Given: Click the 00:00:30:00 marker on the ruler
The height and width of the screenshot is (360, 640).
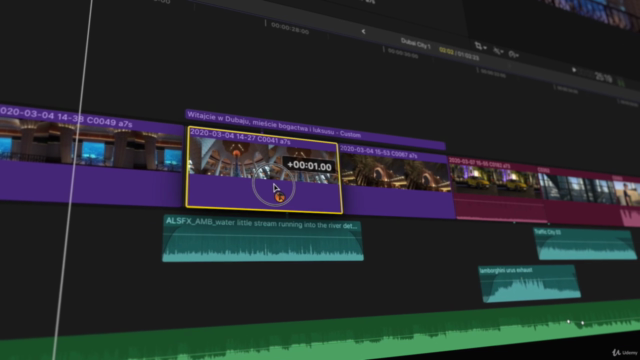Looking at the screenshot, I should 402,53.
